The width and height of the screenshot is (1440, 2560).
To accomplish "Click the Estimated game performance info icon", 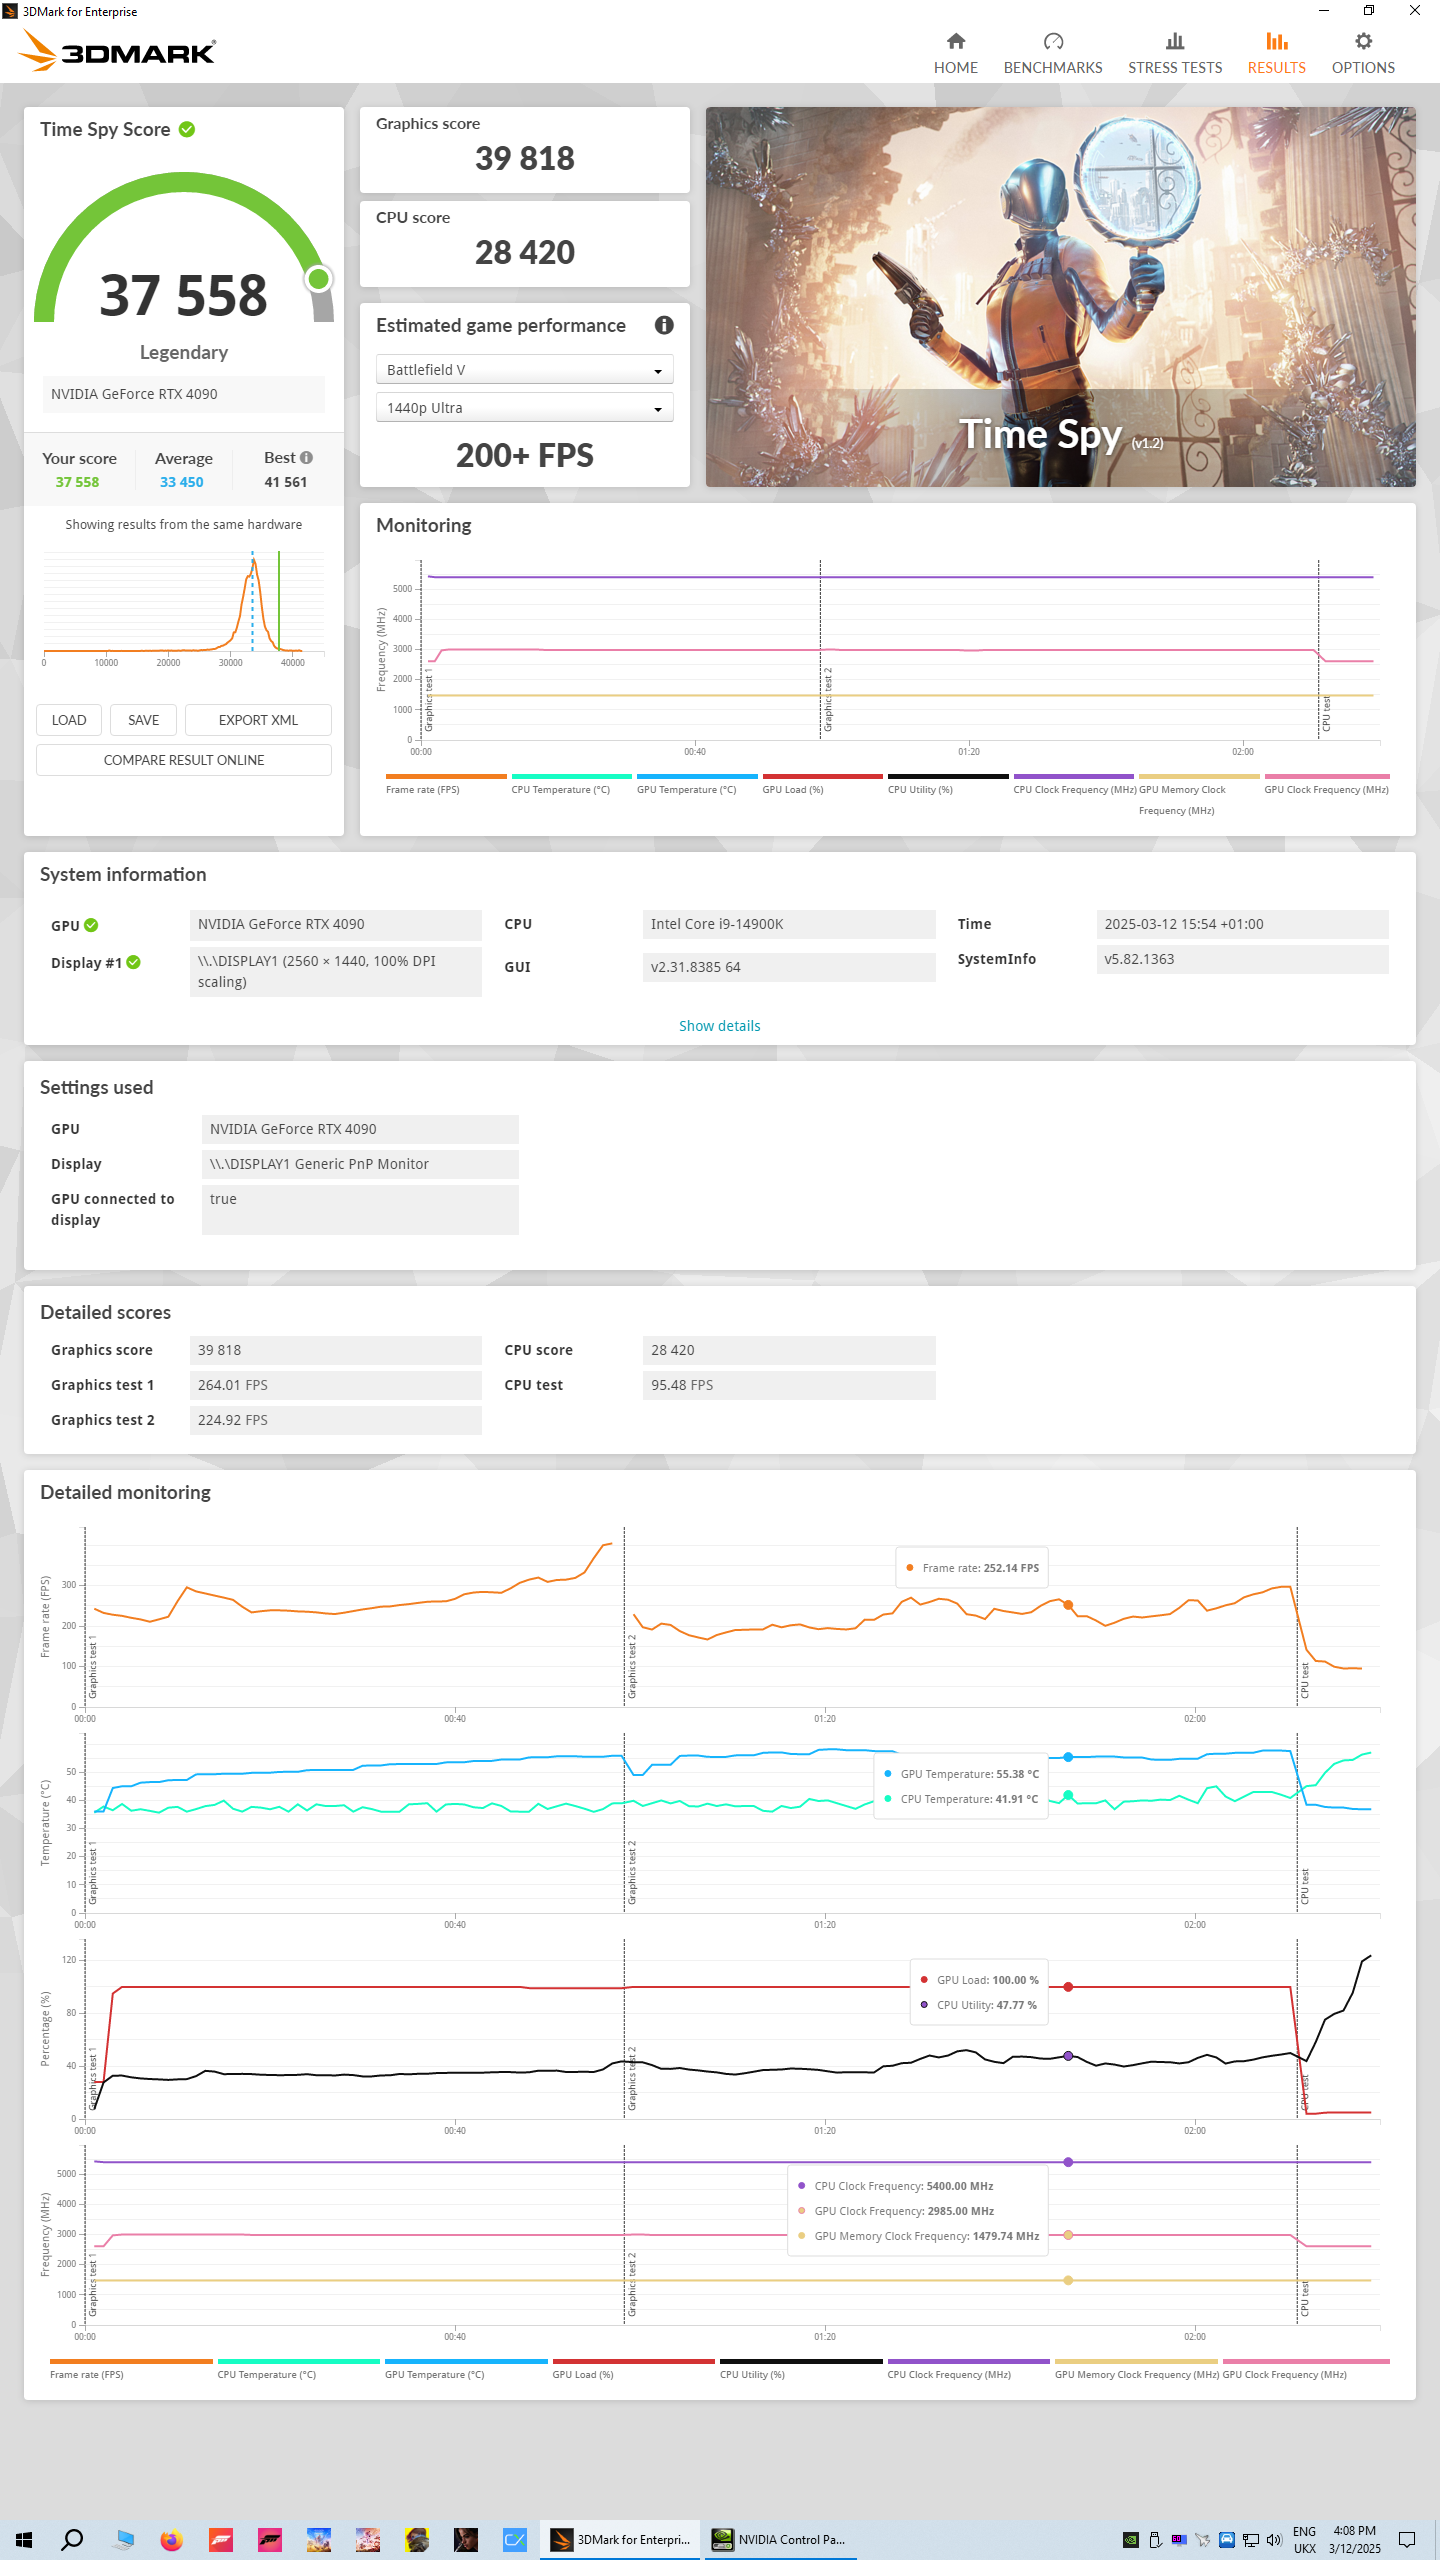I will [x=664, y=325].
